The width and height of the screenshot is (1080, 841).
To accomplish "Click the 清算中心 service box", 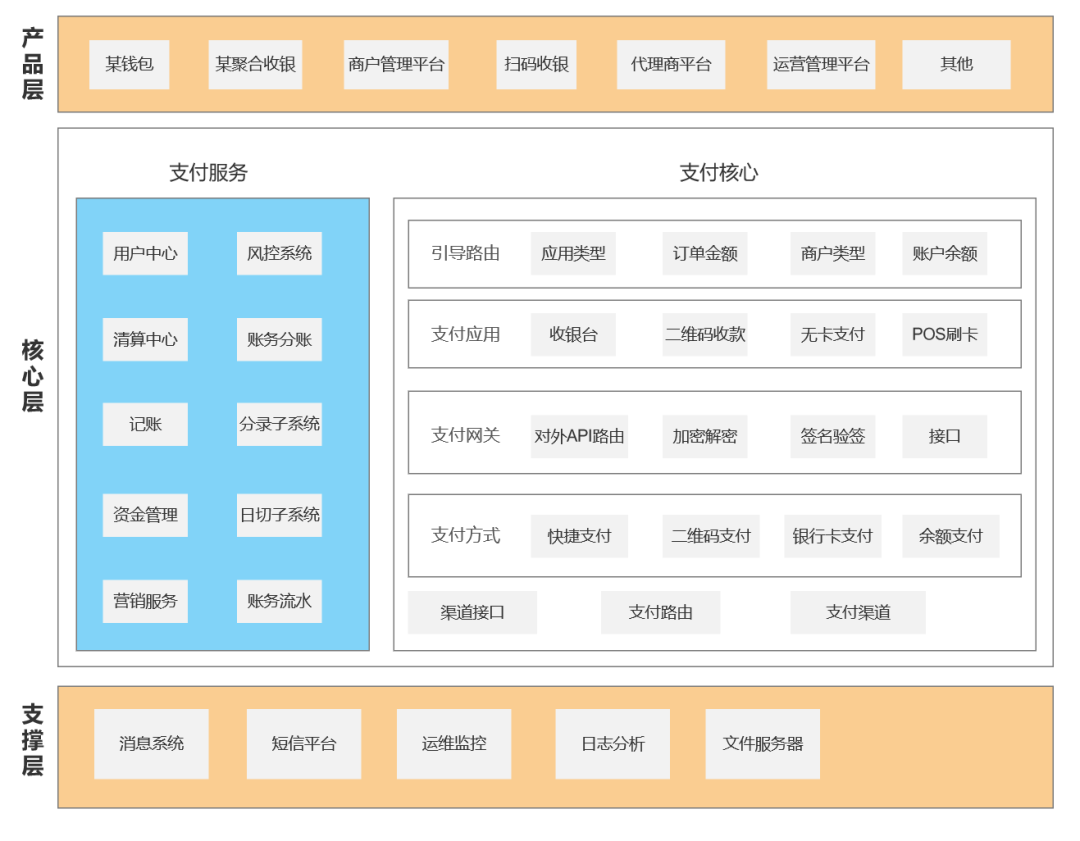I will [145, 340].
